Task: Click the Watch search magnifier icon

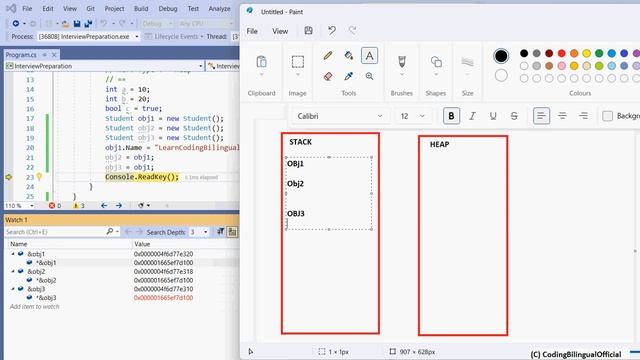Action: click(x=110, y=232)
